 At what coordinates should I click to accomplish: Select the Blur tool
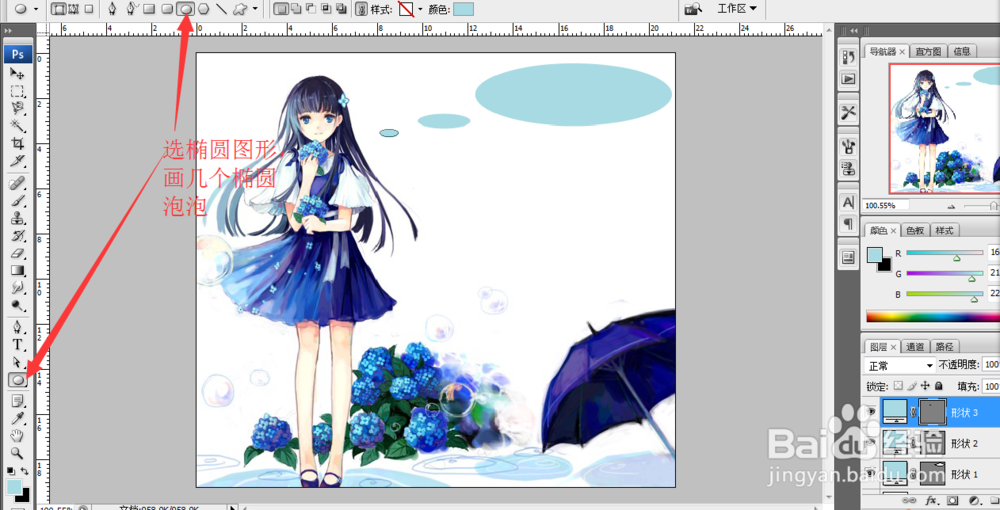[17, 288]
